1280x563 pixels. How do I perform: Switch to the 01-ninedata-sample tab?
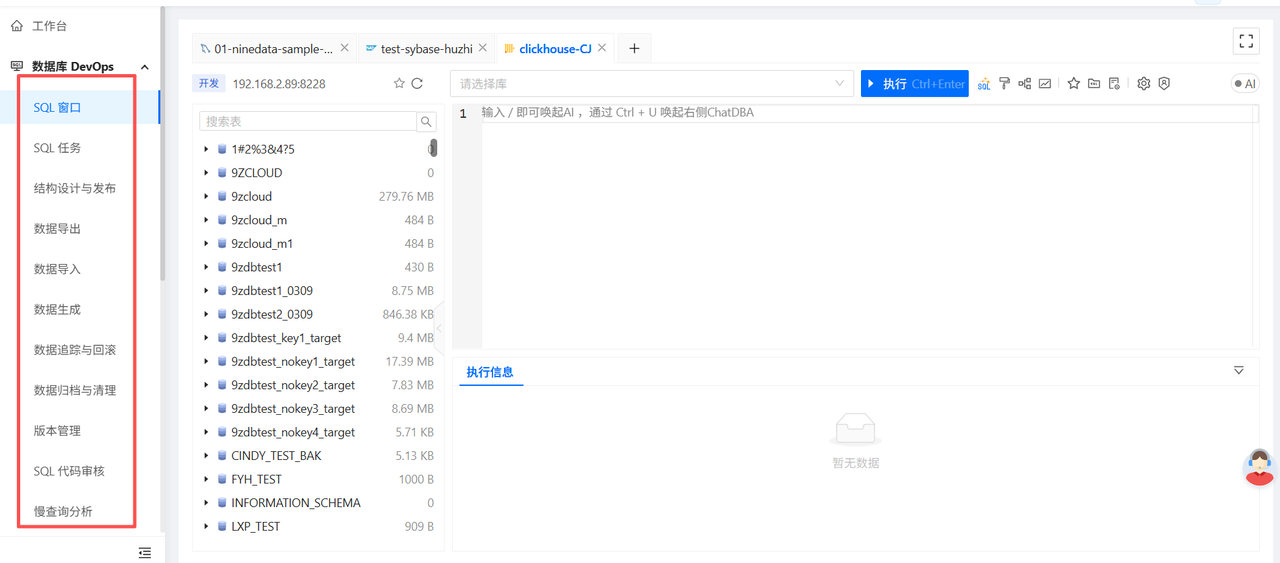[x=274, y=48]
